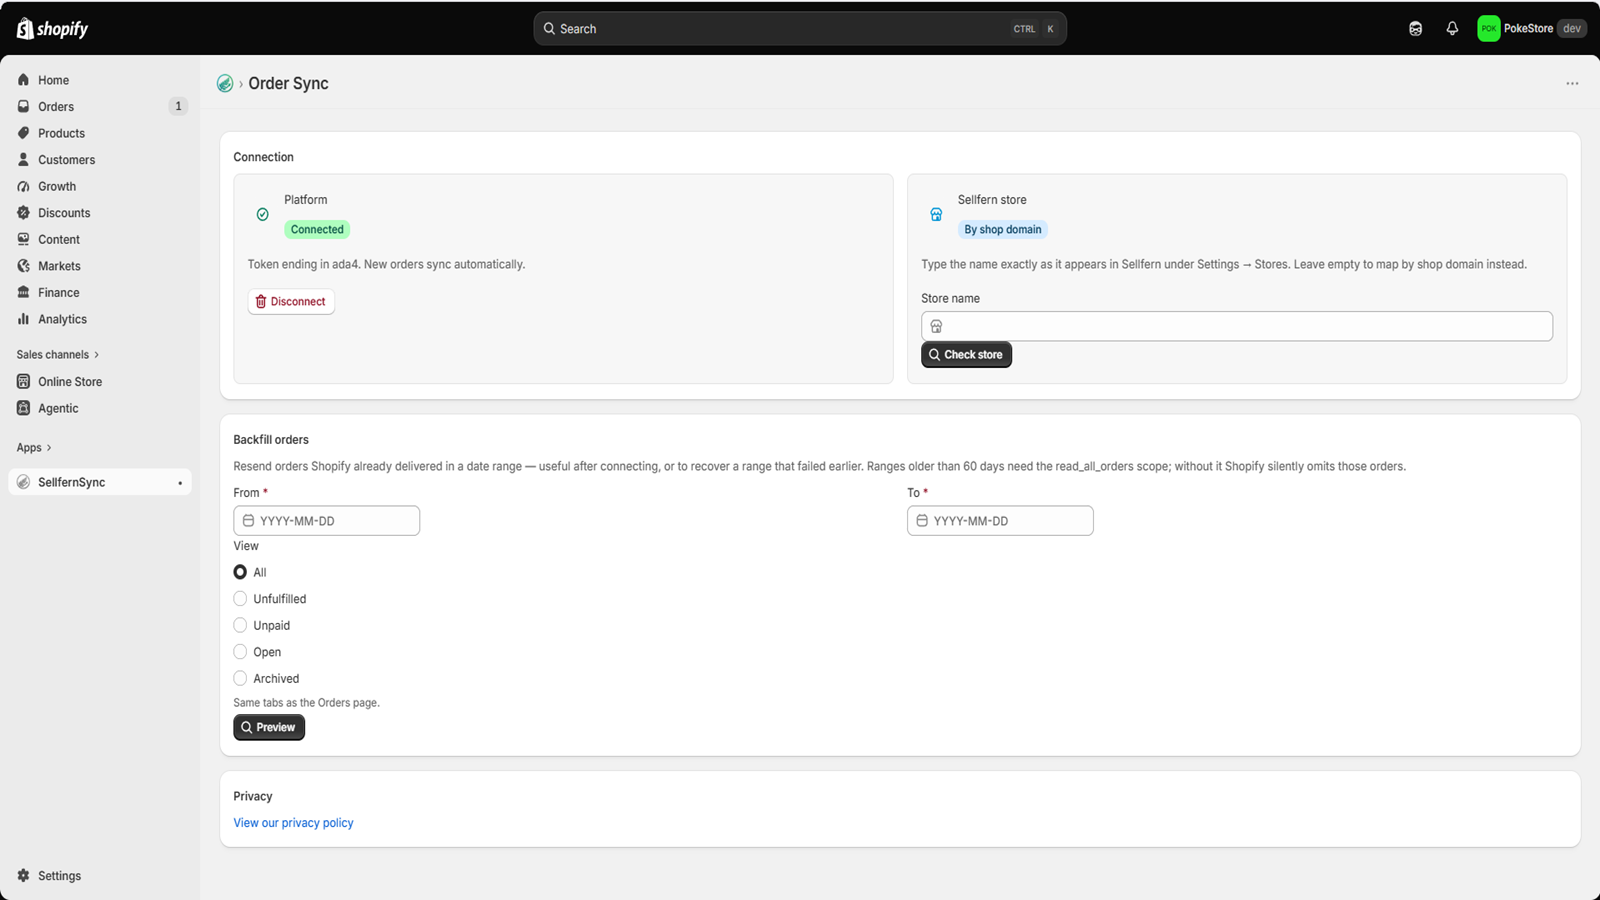Click the Order Sync page title
This screenshot has width=1600, height=900.
coord(288,84)
